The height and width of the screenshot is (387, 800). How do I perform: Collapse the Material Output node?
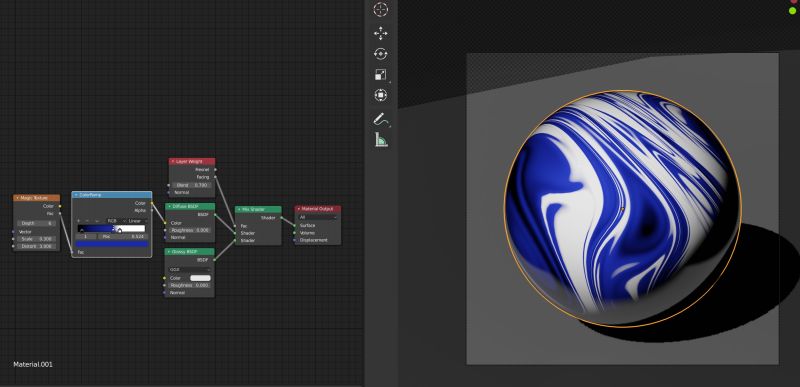(299, 209)
